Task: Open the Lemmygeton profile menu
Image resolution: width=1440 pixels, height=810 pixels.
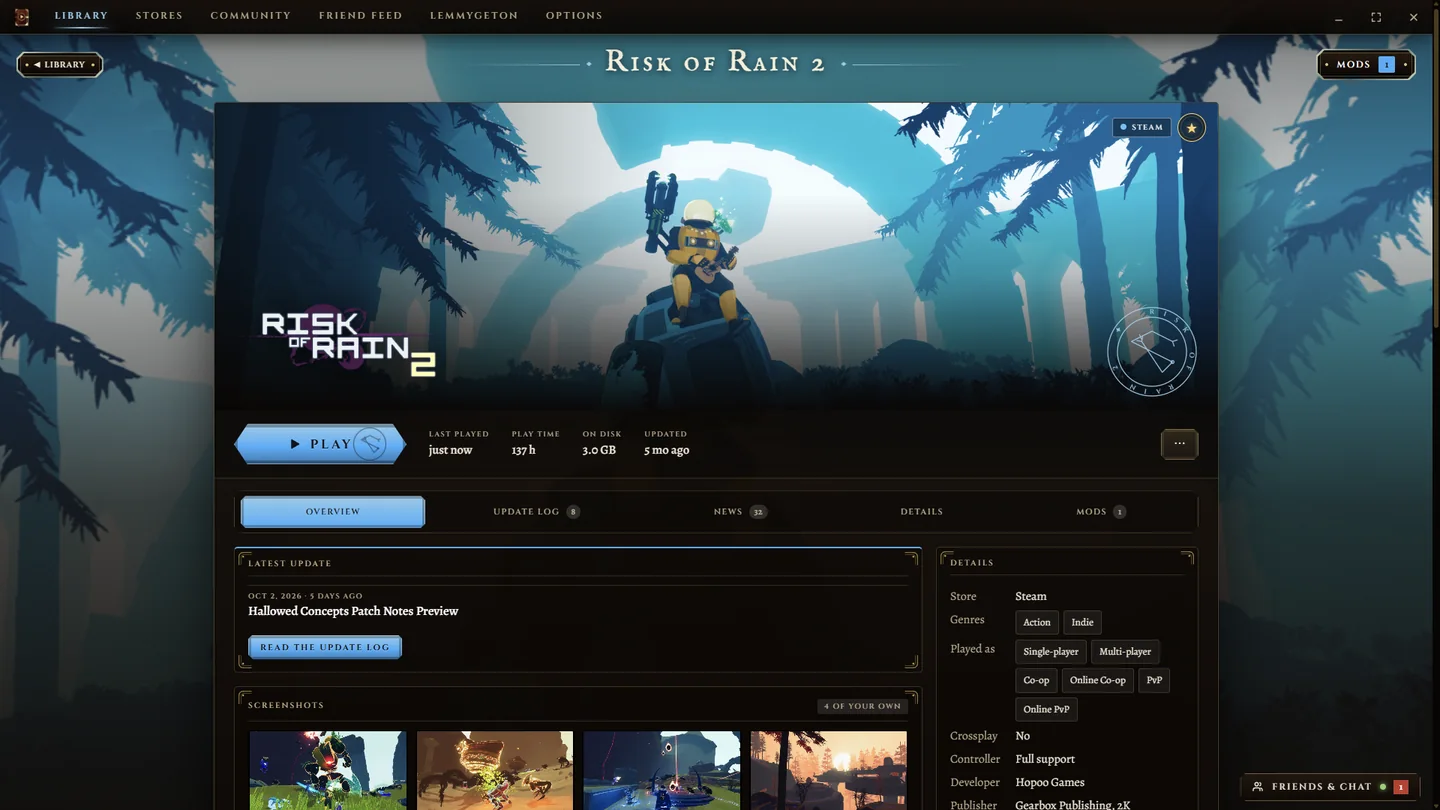Action: point(474,16)
